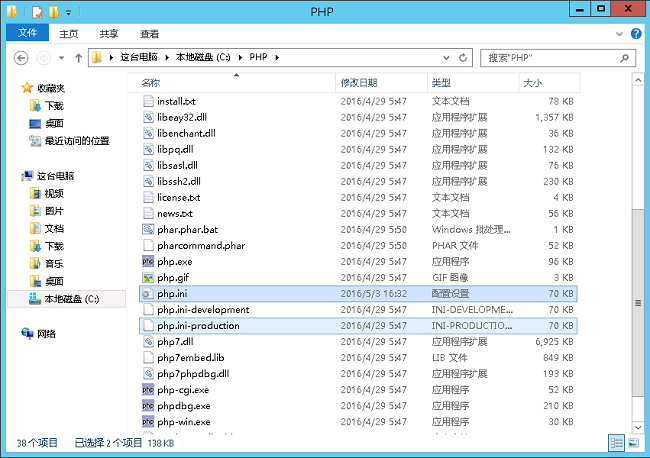Select libssh2.dll file icon
The image size is (650, 458).
[148, 181]
